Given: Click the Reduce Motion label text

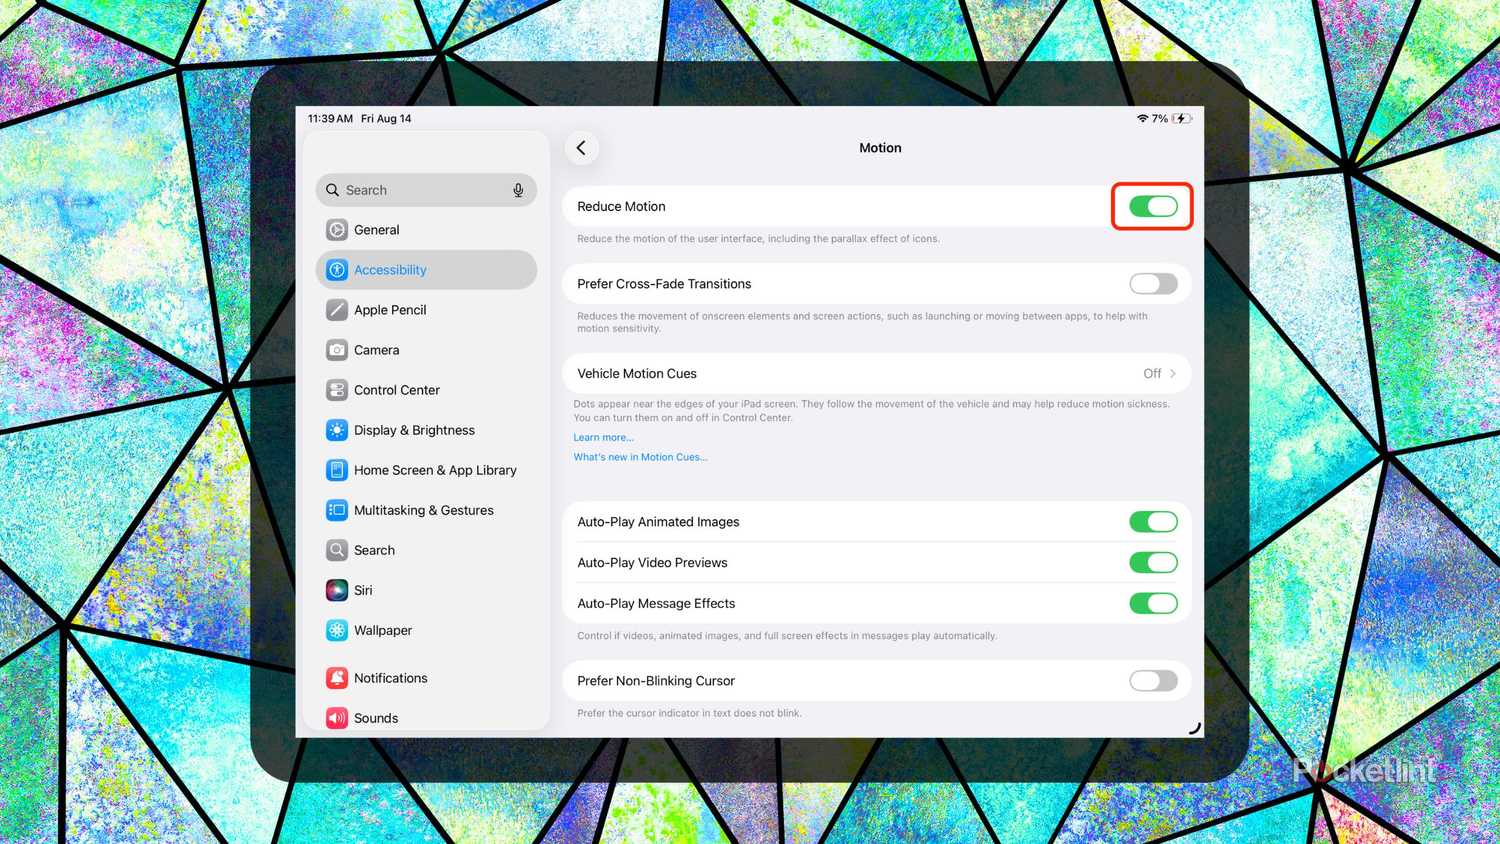Looking at the screenshot, I should (x=621, y=206).
